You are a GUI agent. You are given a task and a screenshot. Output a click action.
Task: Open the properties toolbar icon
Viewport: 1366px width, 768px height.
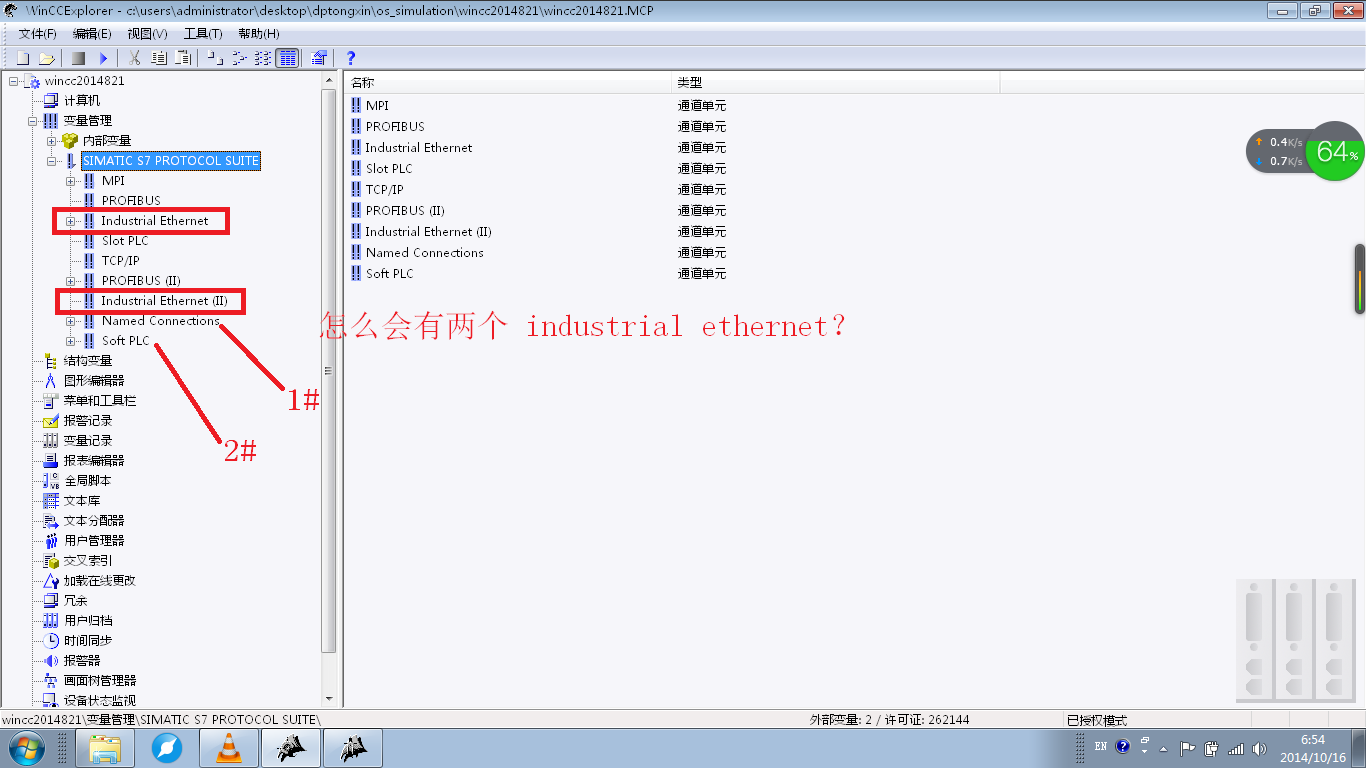pyautogui.click(x=319, y=58)
